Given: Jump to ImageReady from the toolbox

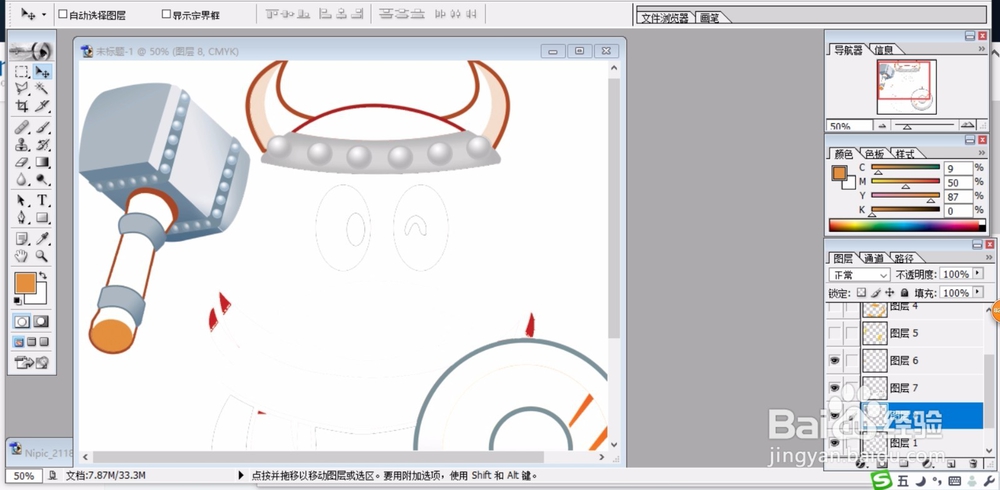Looking at the screenshot, I should coord(32,363).
